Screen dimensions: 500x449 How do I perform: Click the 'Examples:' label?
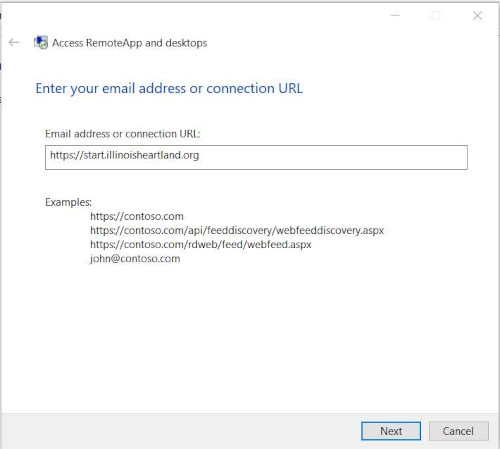68,202
